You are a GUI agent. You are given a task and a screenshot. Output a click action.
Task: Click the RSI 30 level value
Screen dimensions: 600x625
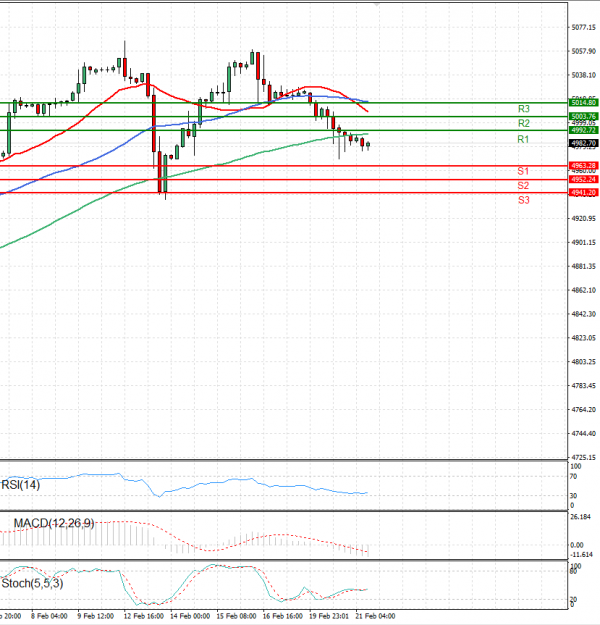point(574,496)
